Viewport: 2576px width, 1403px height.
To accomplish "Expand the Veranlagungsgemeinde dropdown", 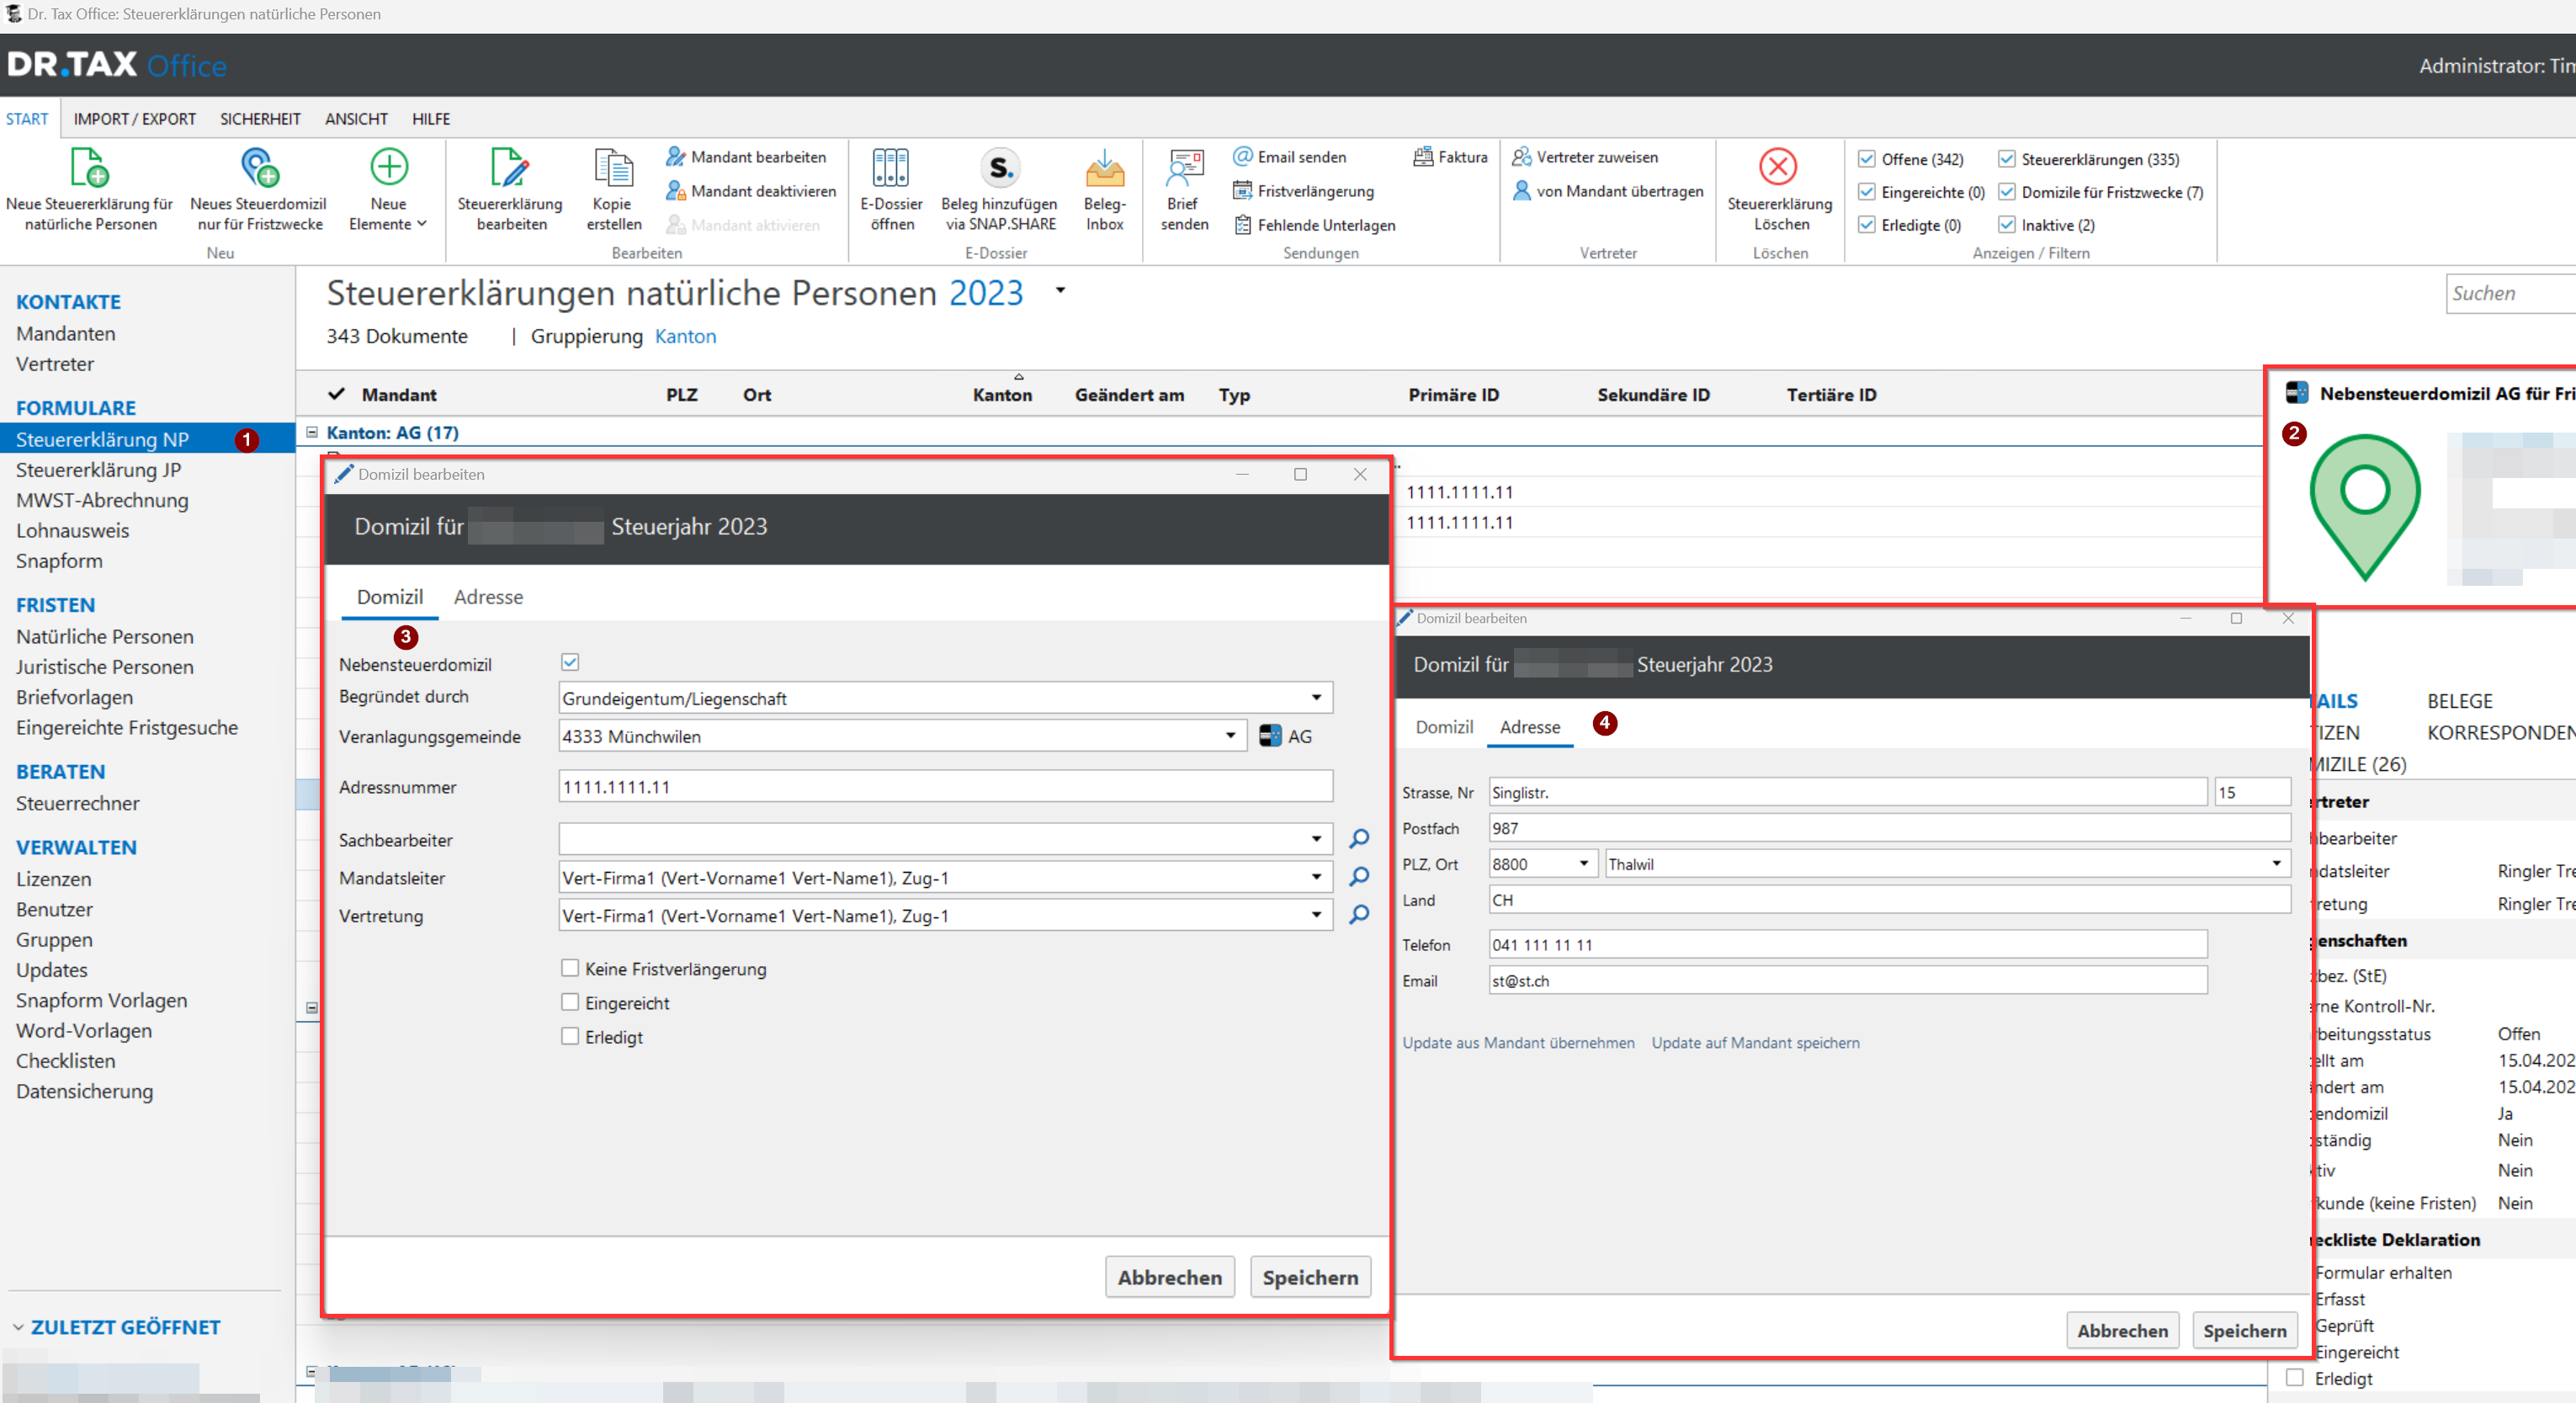I will pyautogui.click(x=1230, y=736).
